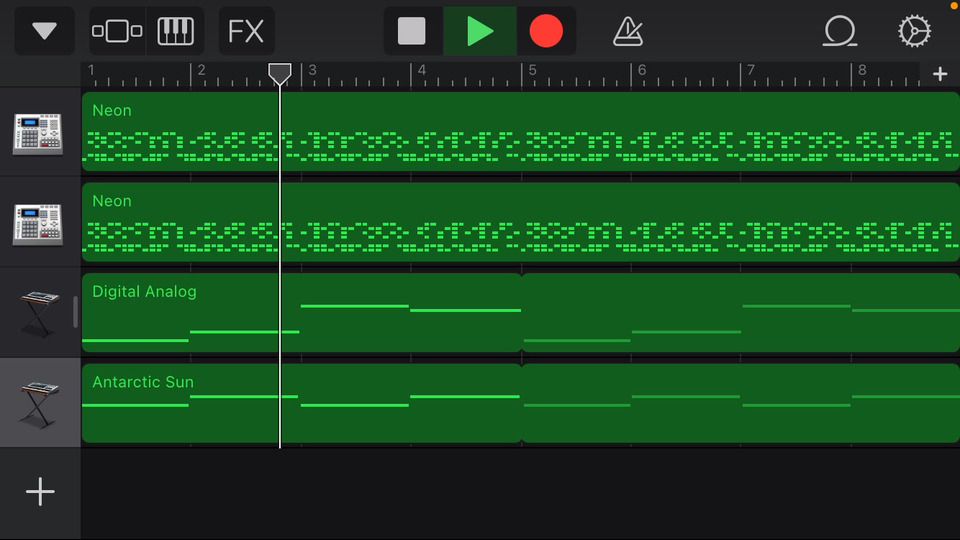The width and height of the screenshot is (960, 540).
Task: Switch to the Live Loops grid view
Action: pos(117,31)
